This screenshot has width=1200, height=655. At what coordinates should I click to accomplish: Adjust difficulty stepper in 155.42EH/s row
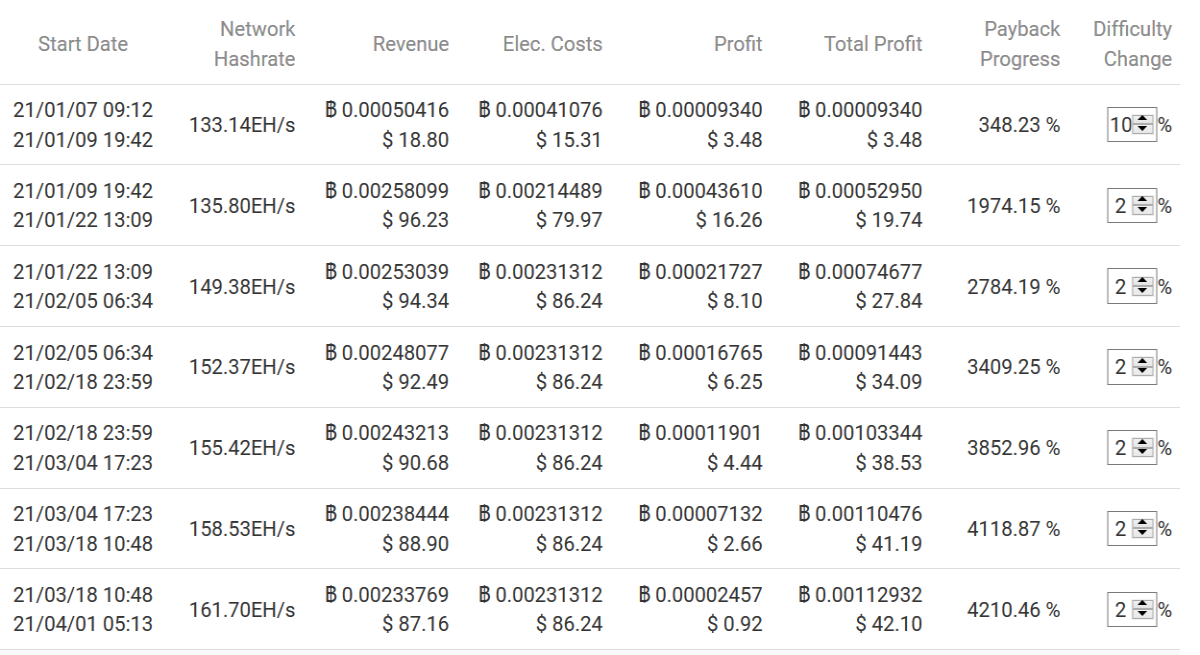(1145, 448)
